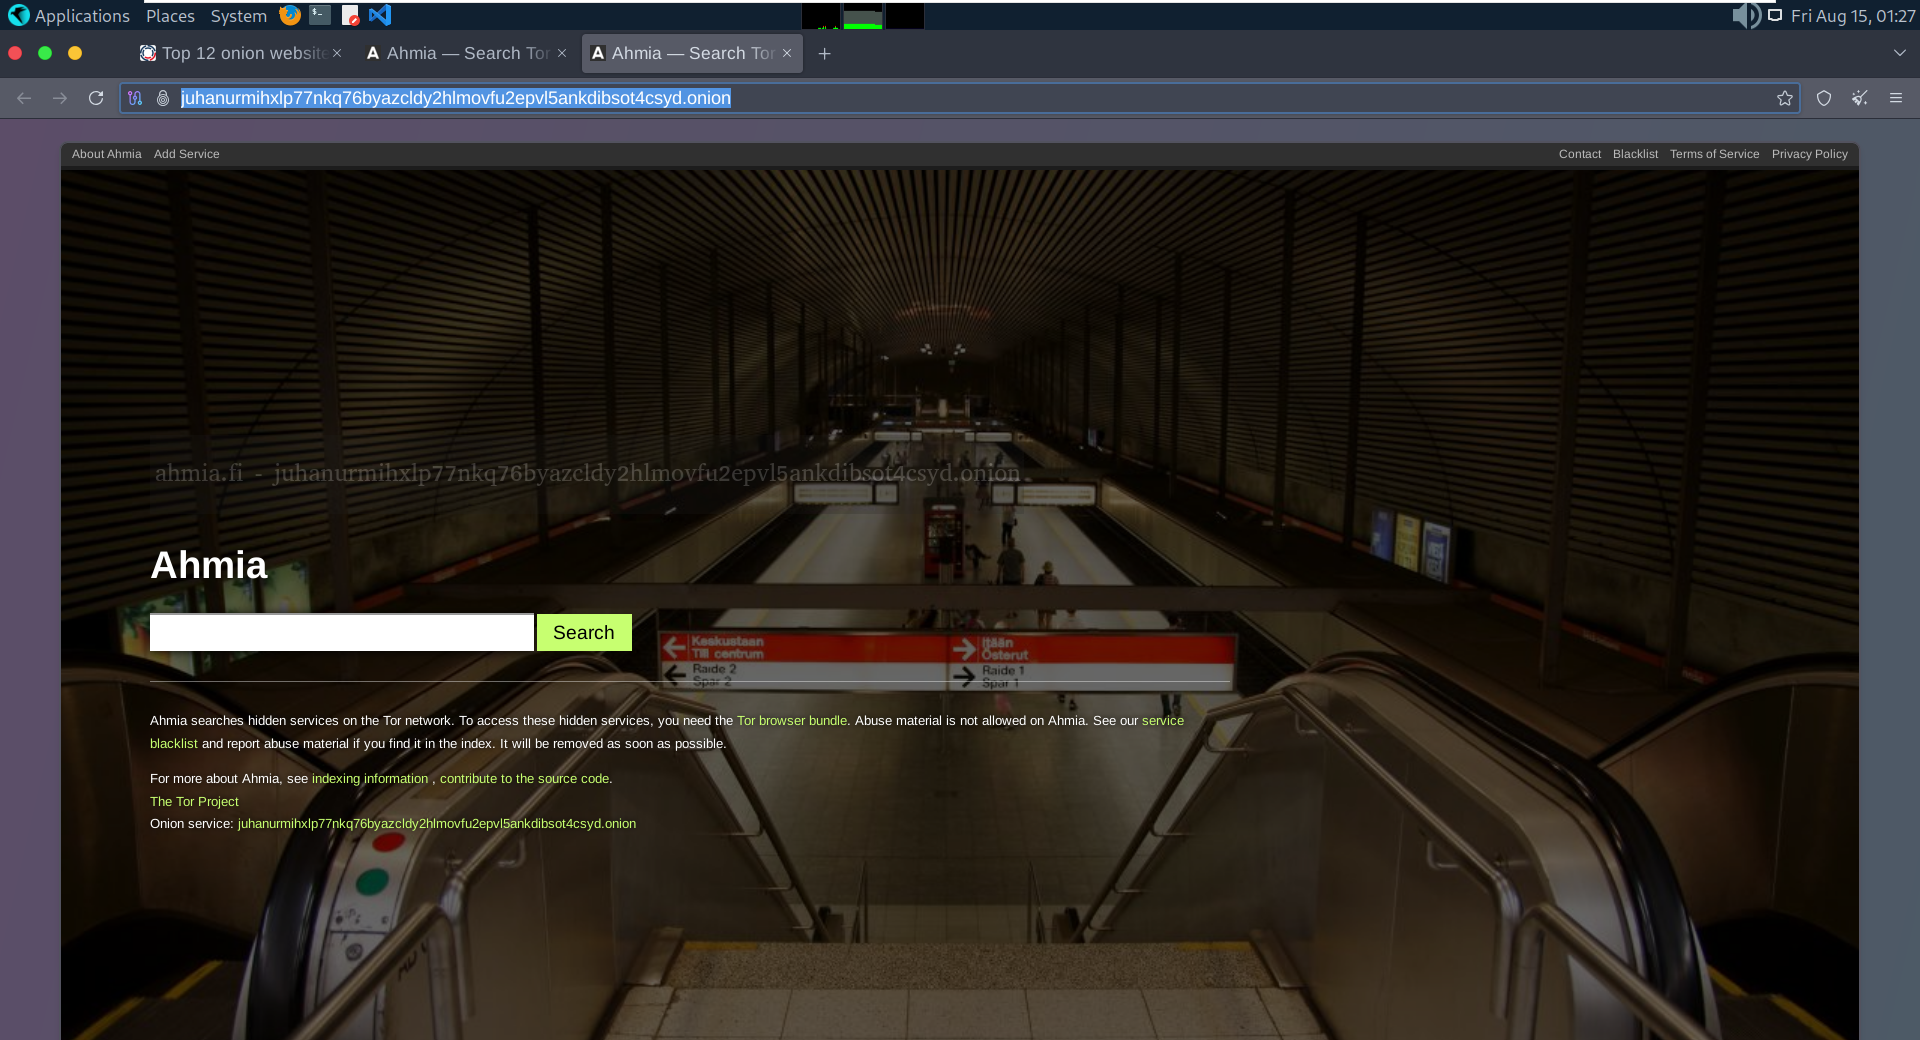The height and width of the screenshot is (1040, 1920).
Task: Click the volume icon in the system tray
Action: (x=1747, y=16)
